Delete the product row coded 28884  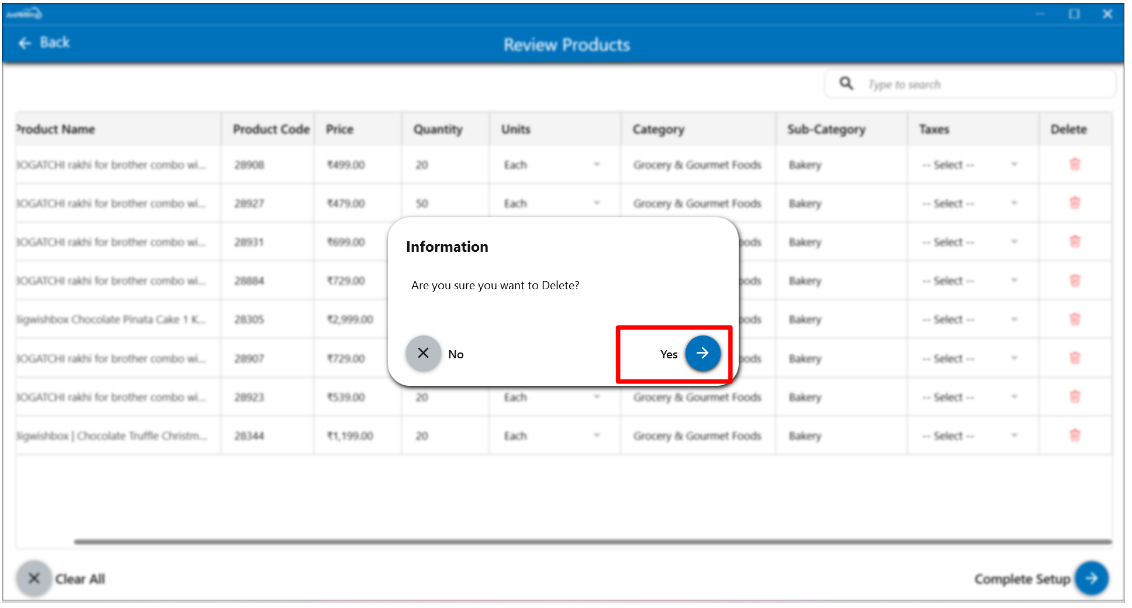(x=1075, y=281)
